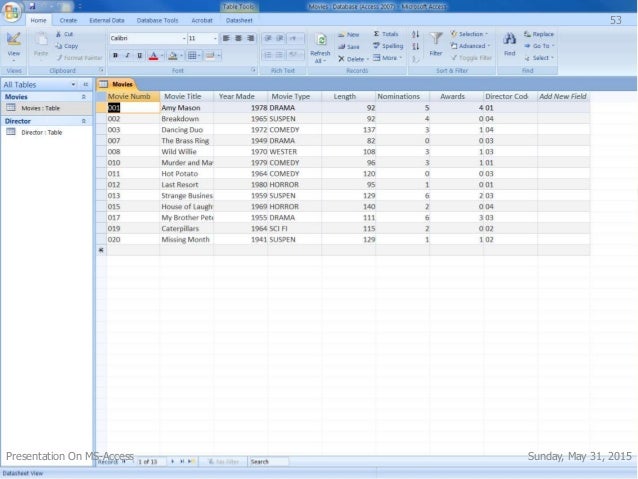Click the record Search box
This screenshot has width=638, height=479.
click(268, 462)
